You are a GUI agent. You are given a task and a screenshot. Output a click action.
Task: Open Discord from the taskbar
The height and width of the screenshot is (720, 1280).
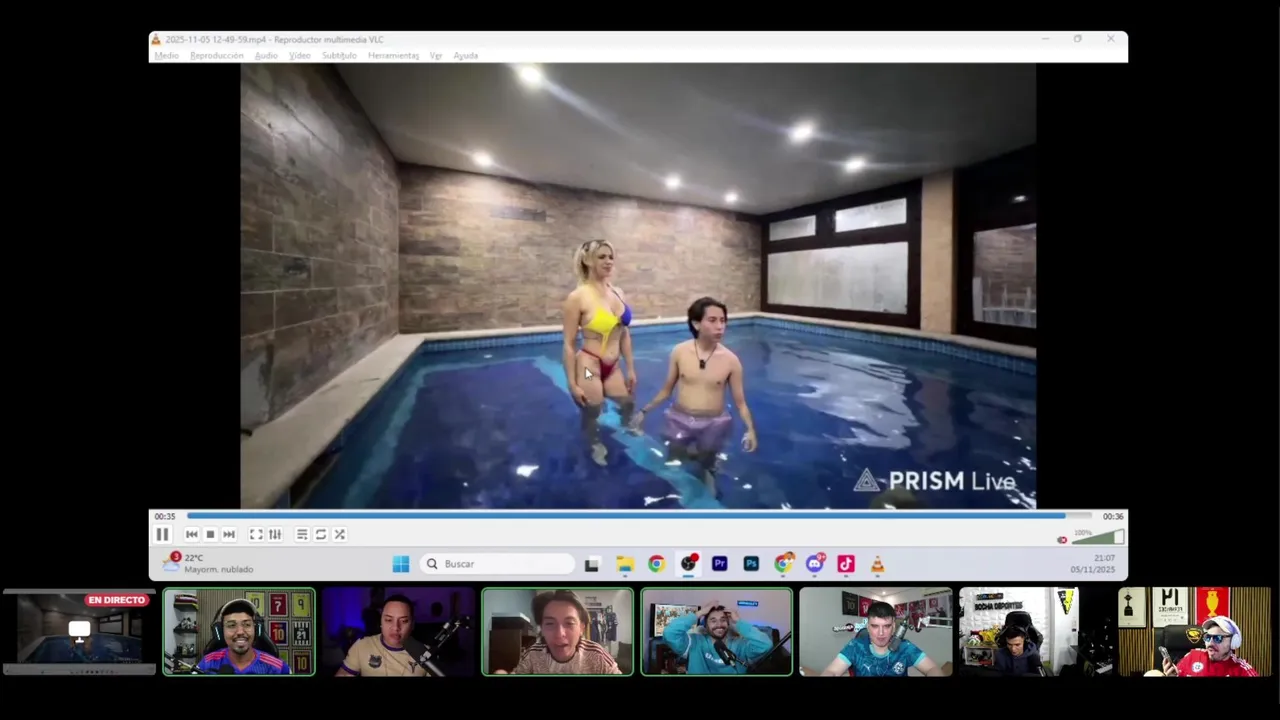coord(815,564)
